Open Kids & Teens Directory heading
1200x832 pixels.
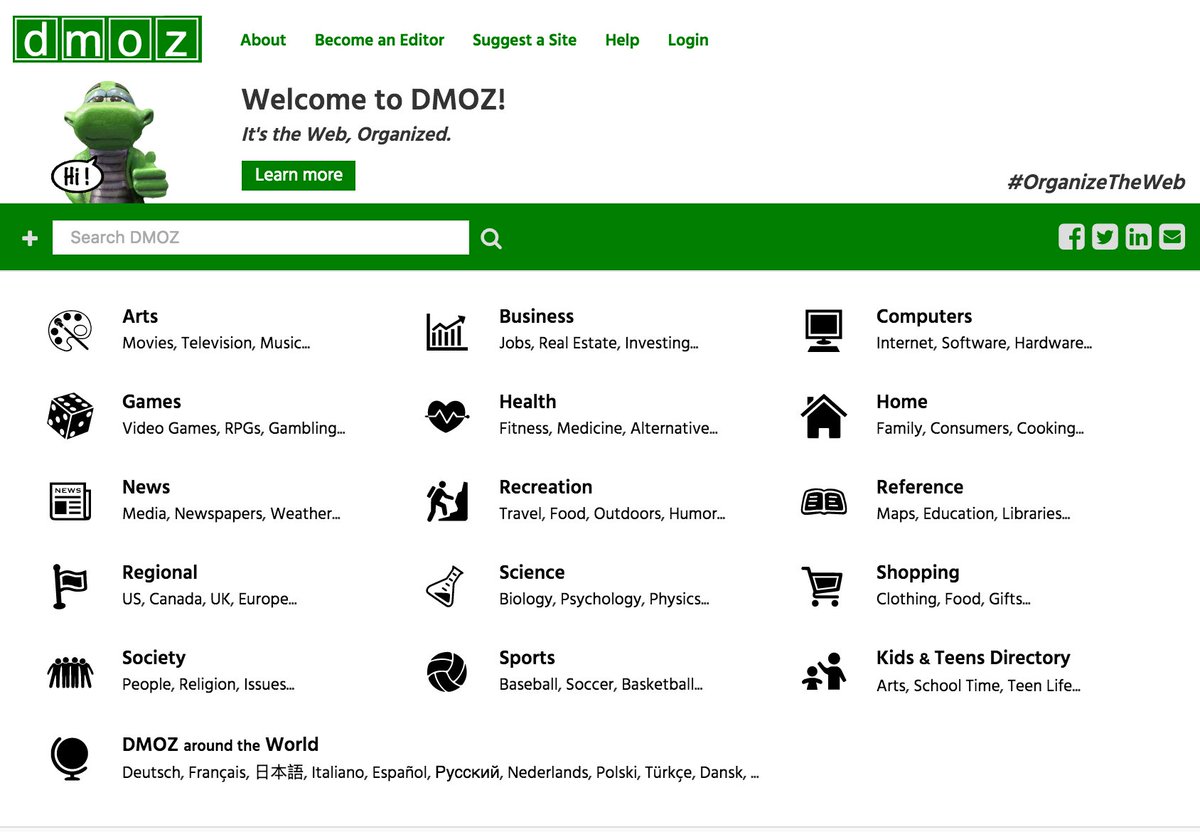[x=973, y=657]
